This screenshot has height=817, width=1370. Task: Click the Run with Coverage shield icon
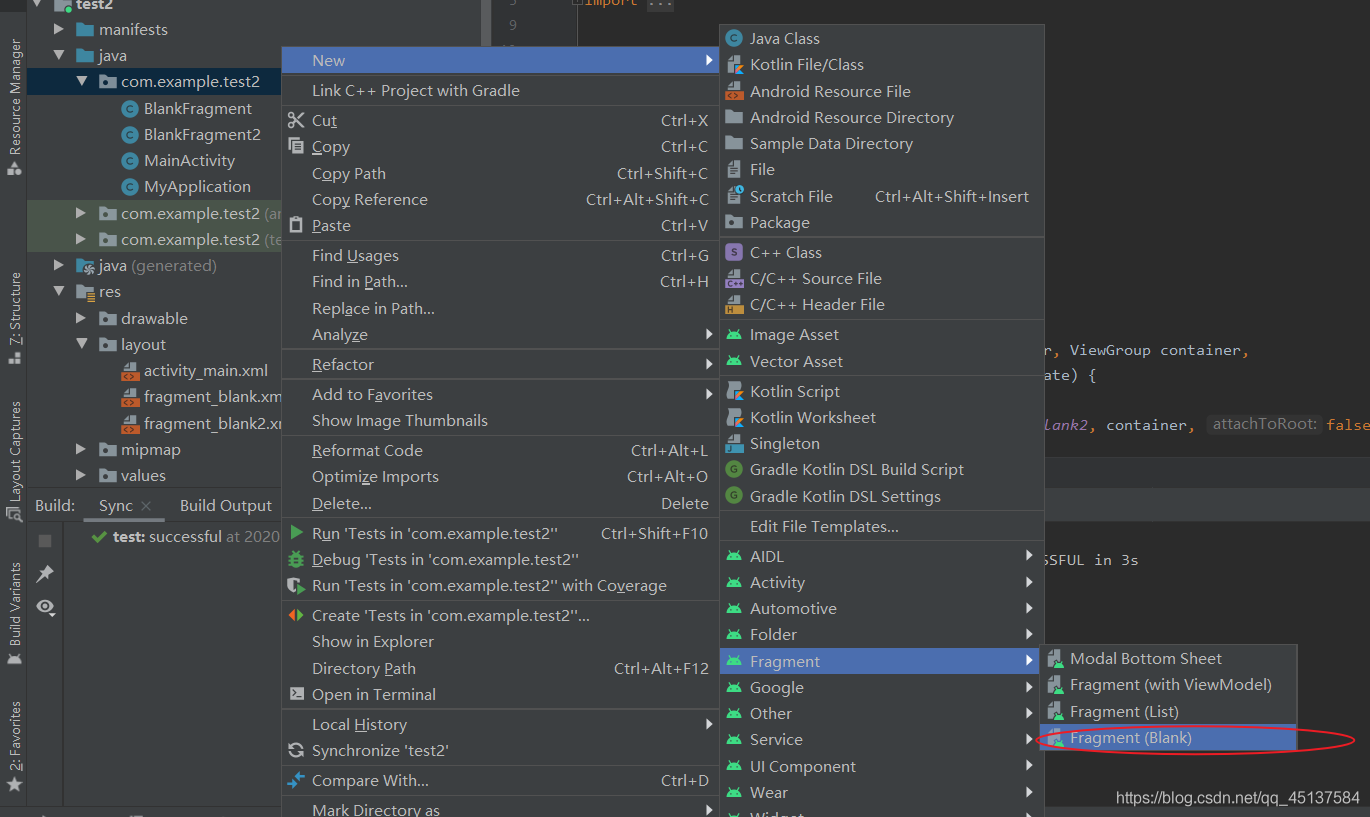pyautogui.click(x=296, y=585)
